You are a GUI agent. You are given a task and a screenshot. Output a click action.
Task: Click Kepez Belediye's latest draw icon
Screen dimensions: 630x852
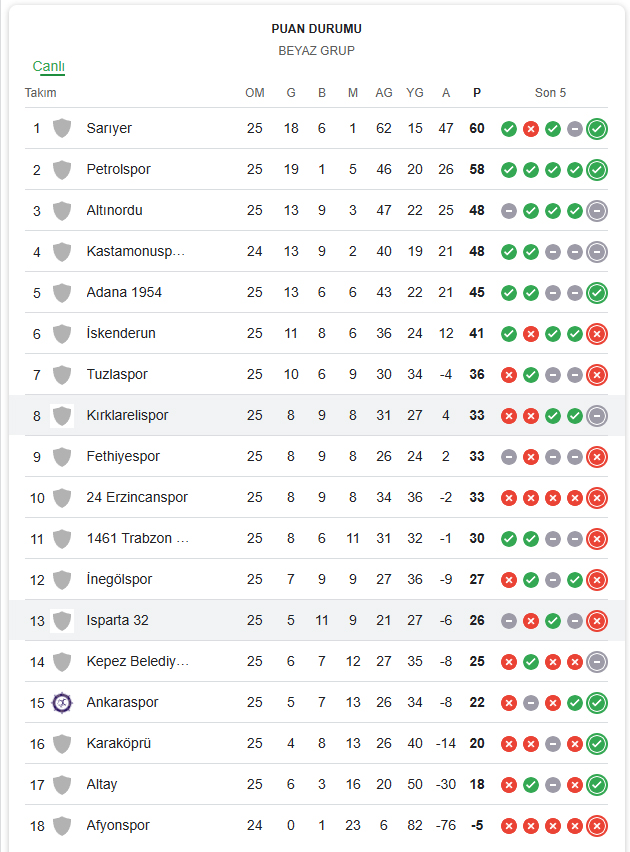tap(597, 662)
